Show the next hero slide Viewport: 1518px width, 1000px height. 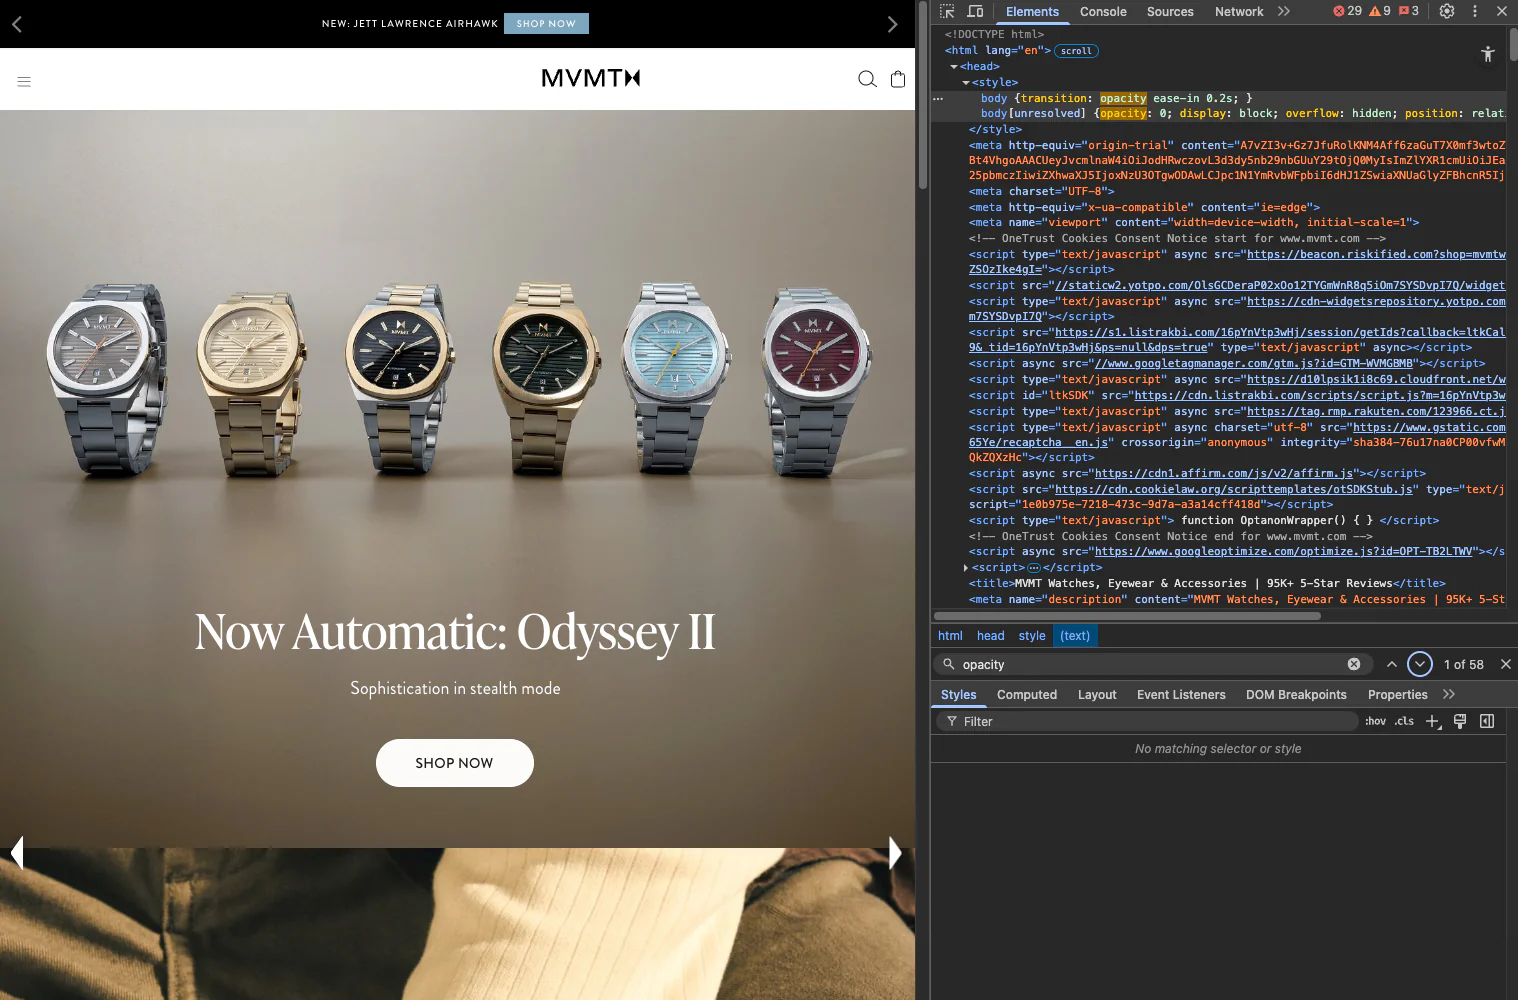(x=895, y=852)
